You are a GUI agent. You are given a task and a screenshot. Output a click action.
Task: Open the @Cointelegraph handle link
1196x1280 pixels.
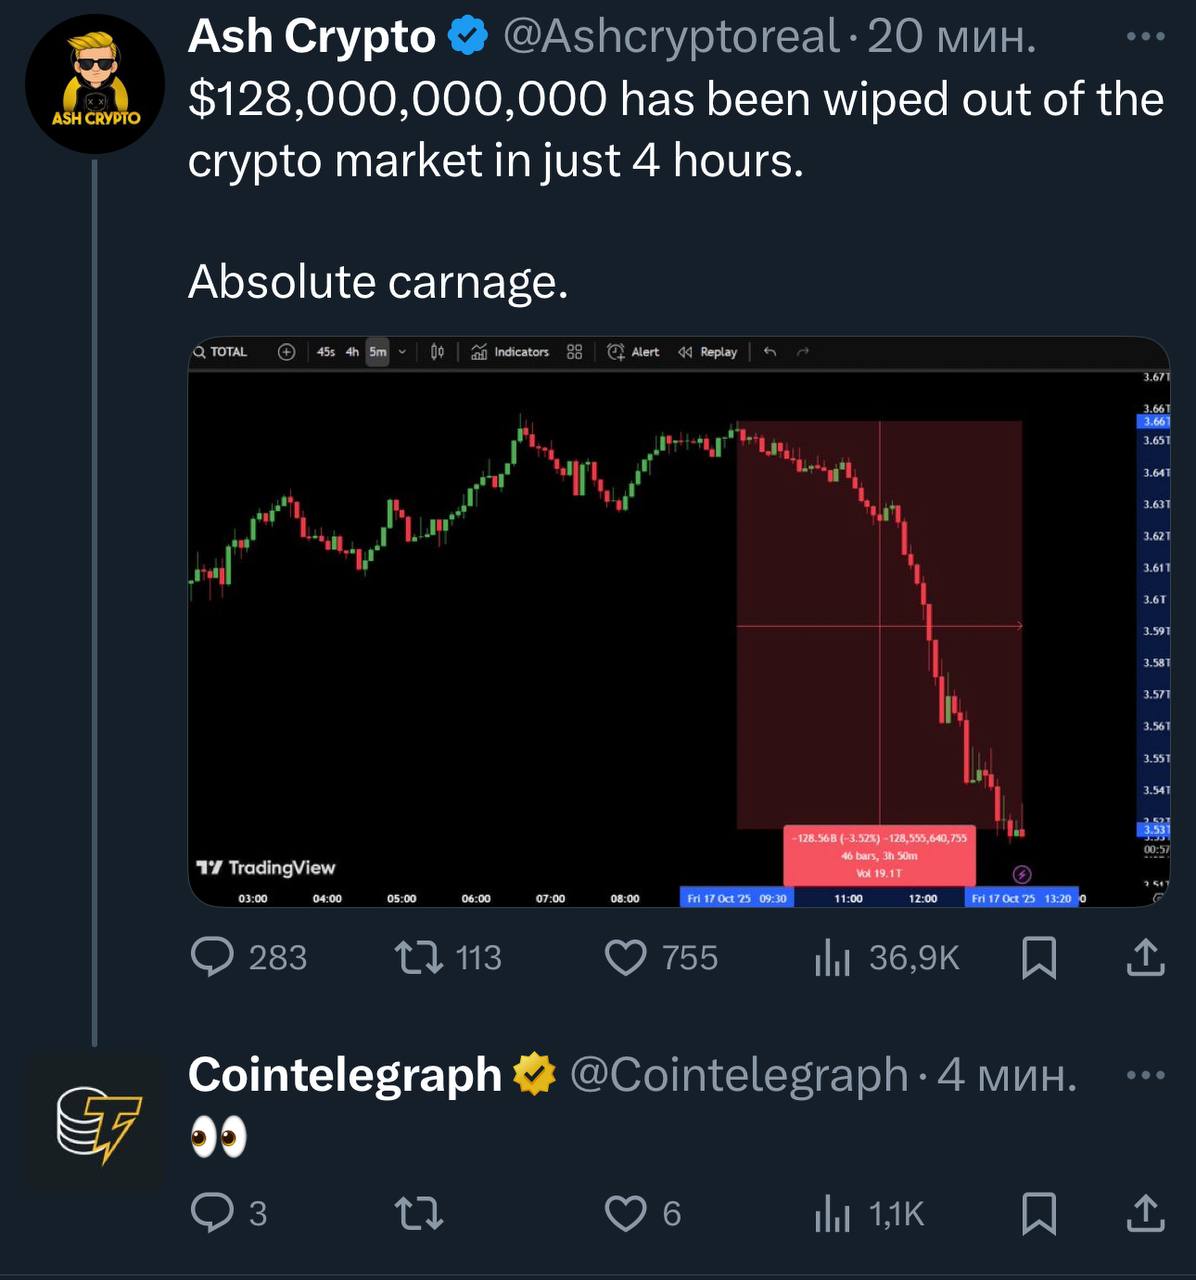coord(739,1076)
